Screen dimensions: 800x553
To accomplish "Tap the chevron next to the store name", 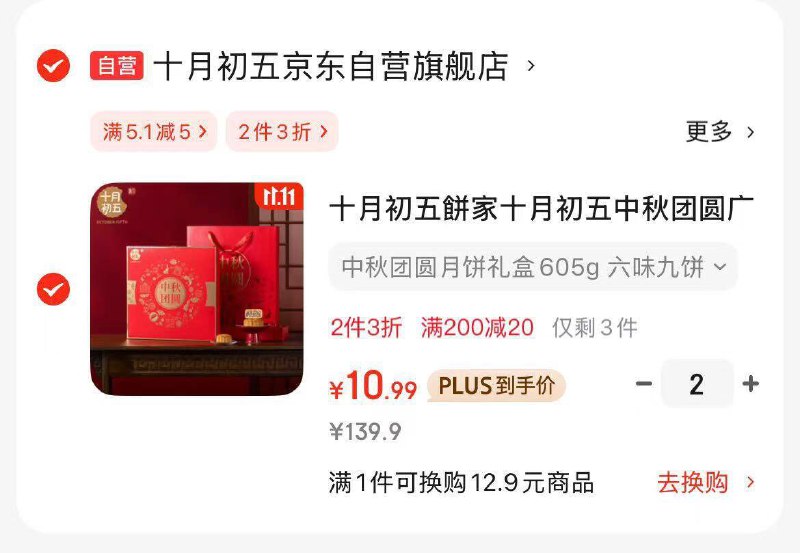I will coord(531,66).
